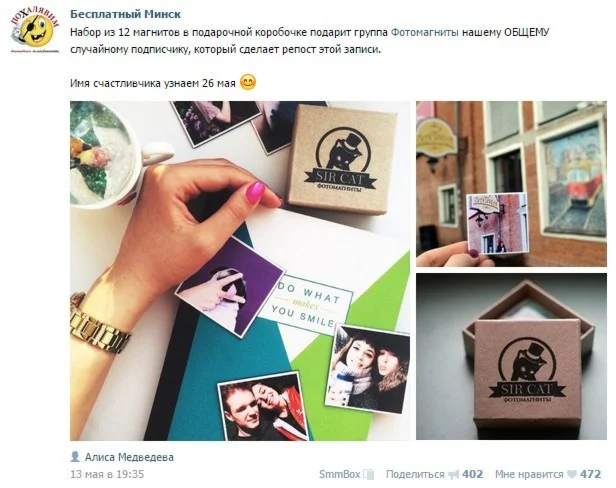
Task: Open the Бесплатный Минск group title
Action: [x=125, y=14]
